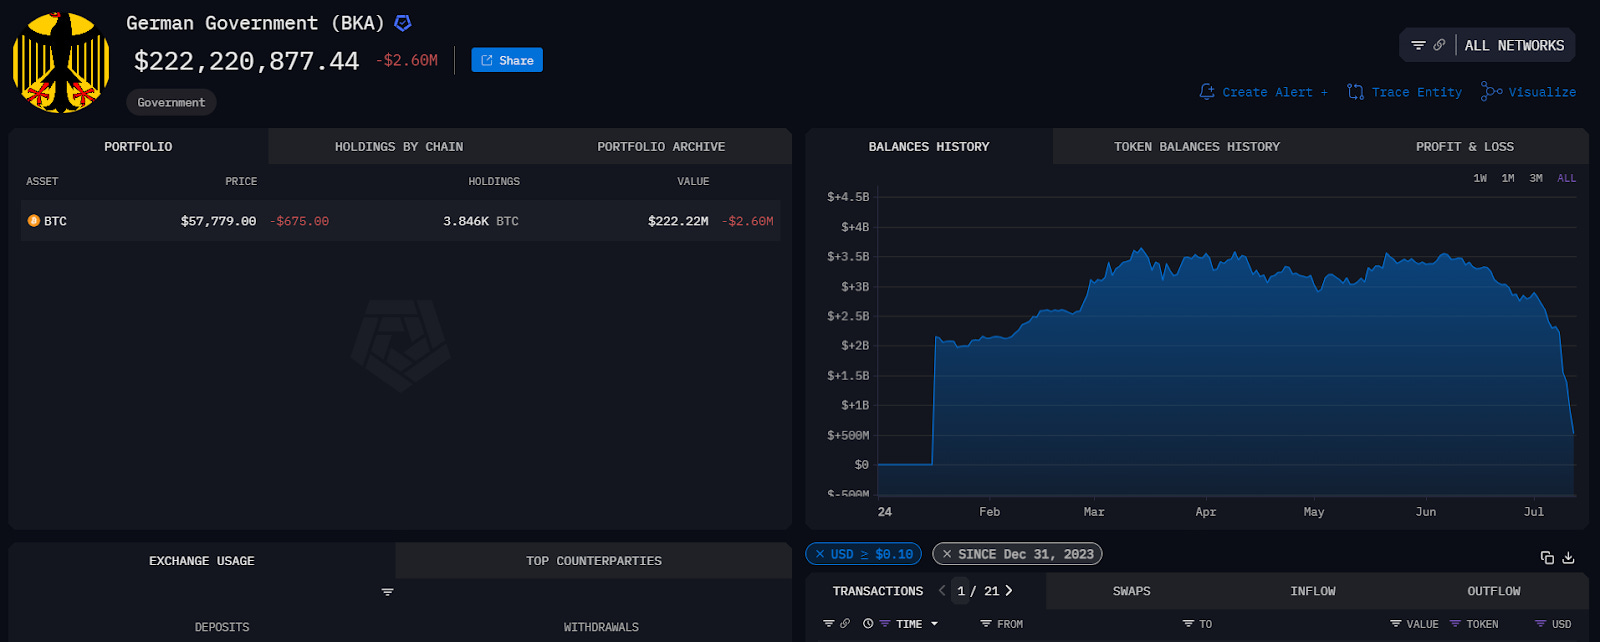Switch to the EXCHANGE USAGE tab

point(202,561)
